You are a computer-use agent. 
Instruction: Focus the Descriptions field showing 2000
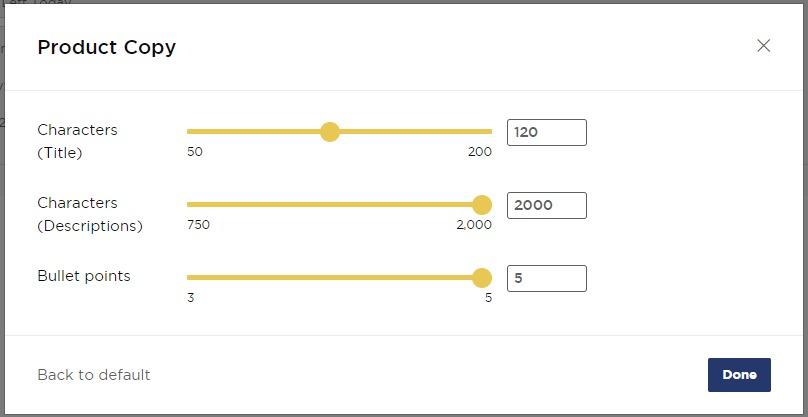546,205
